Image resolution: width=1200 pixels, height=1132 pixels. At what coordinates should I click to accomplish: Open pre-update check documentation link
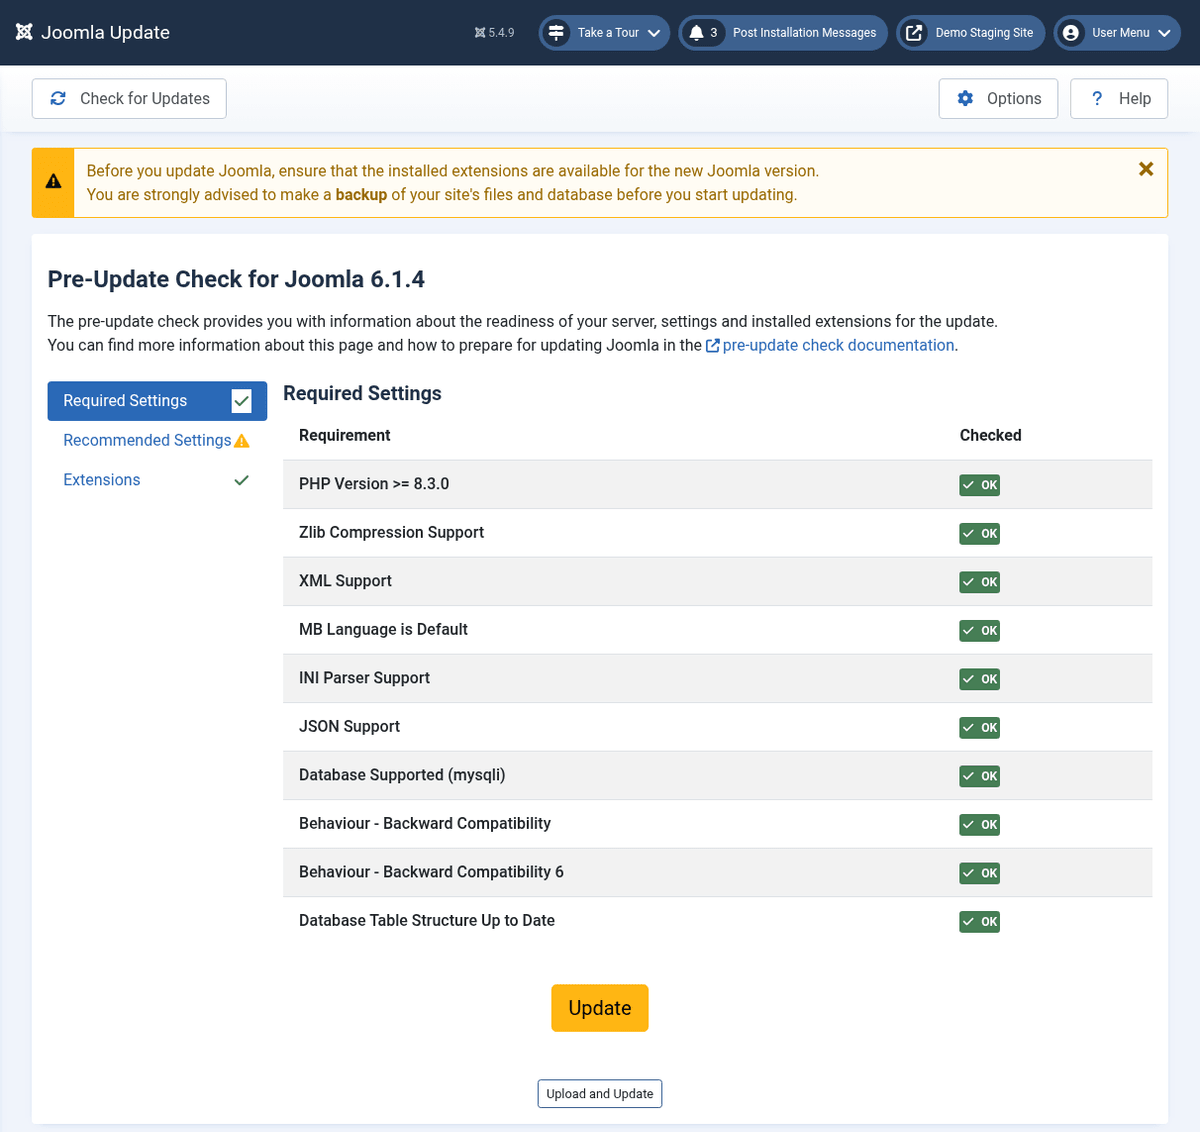point(838,345)
